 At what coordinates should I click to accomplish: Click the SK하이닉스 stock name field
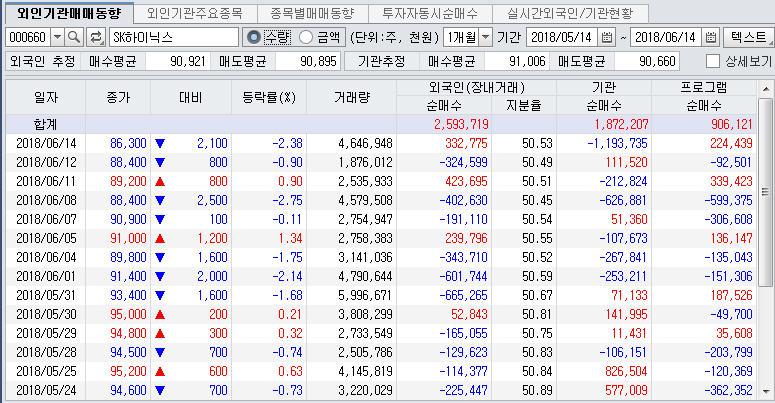pyautogui.click(x=173, y=37)
